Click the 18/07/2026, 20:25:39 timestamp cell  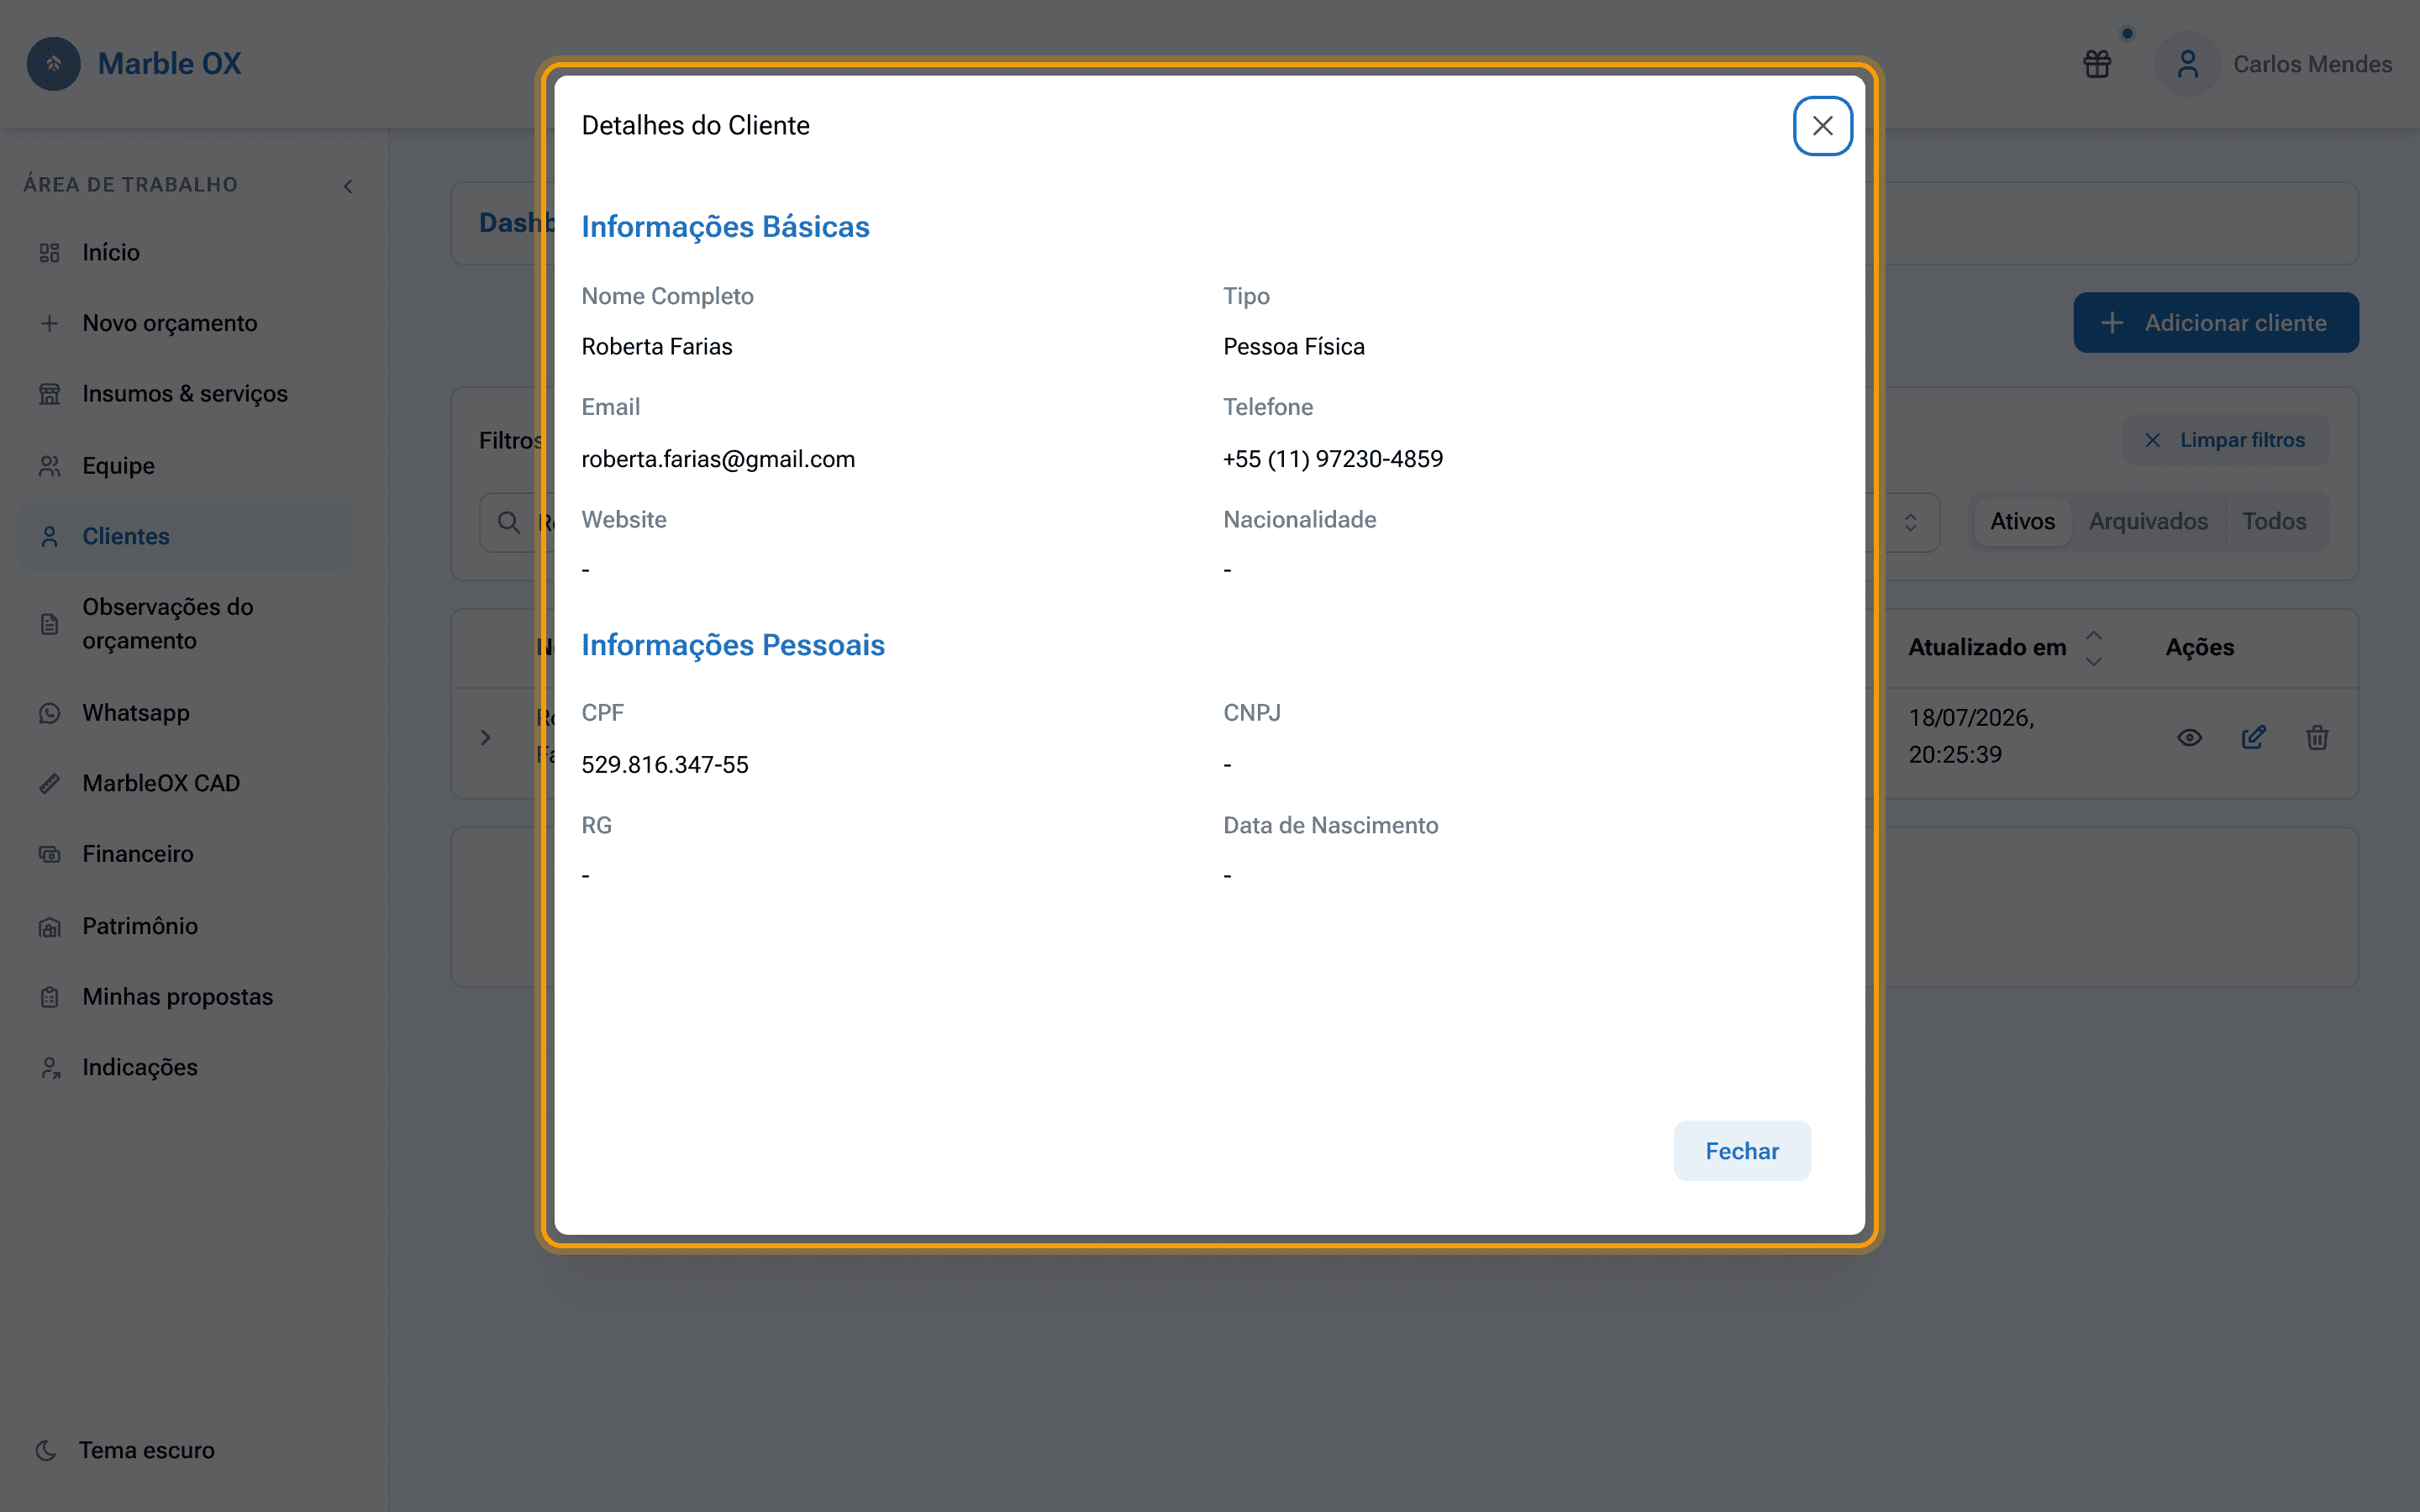pos(1971,736)
